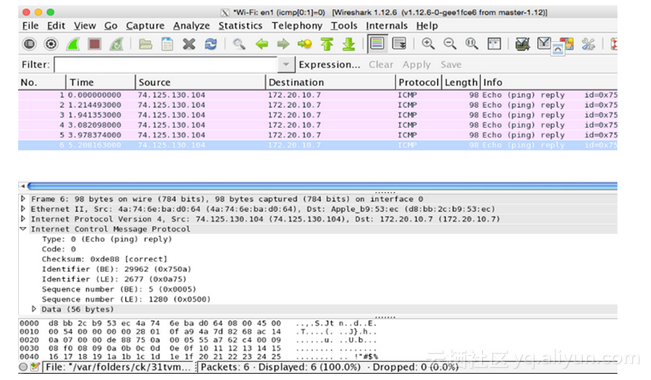Expand the Data (56 bytes) subtree
The width and height of the screenshot is (651, 380).
click(34, 309)
